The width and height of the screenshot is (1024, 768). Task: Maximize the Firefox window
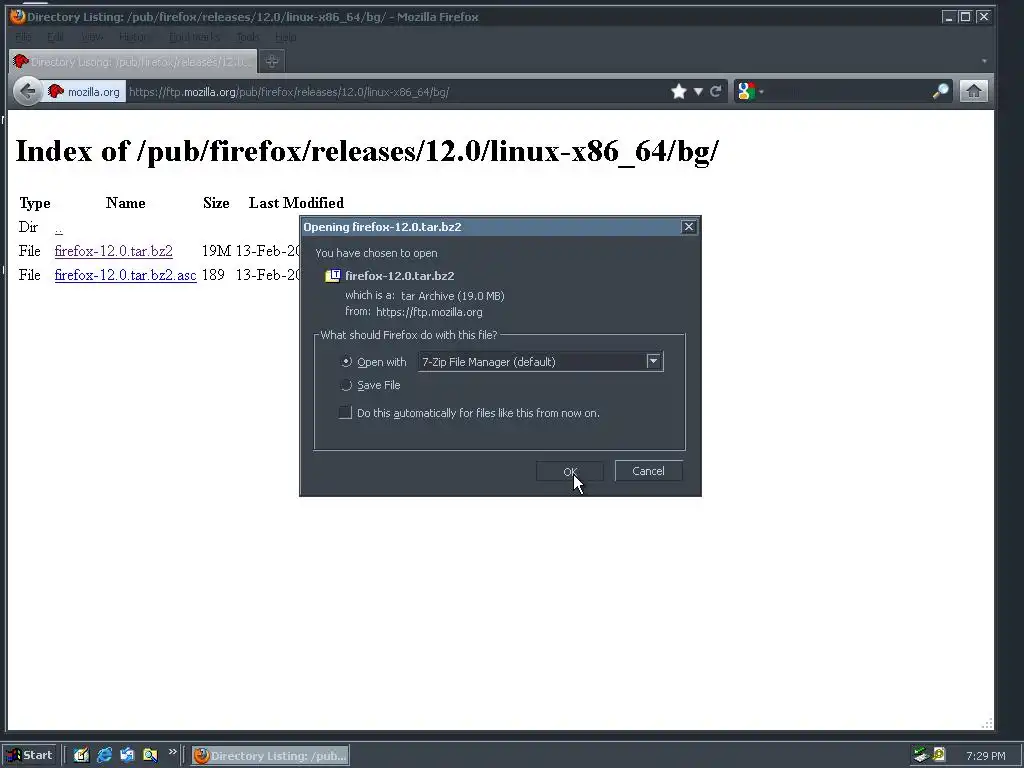[x=965, y=17]
